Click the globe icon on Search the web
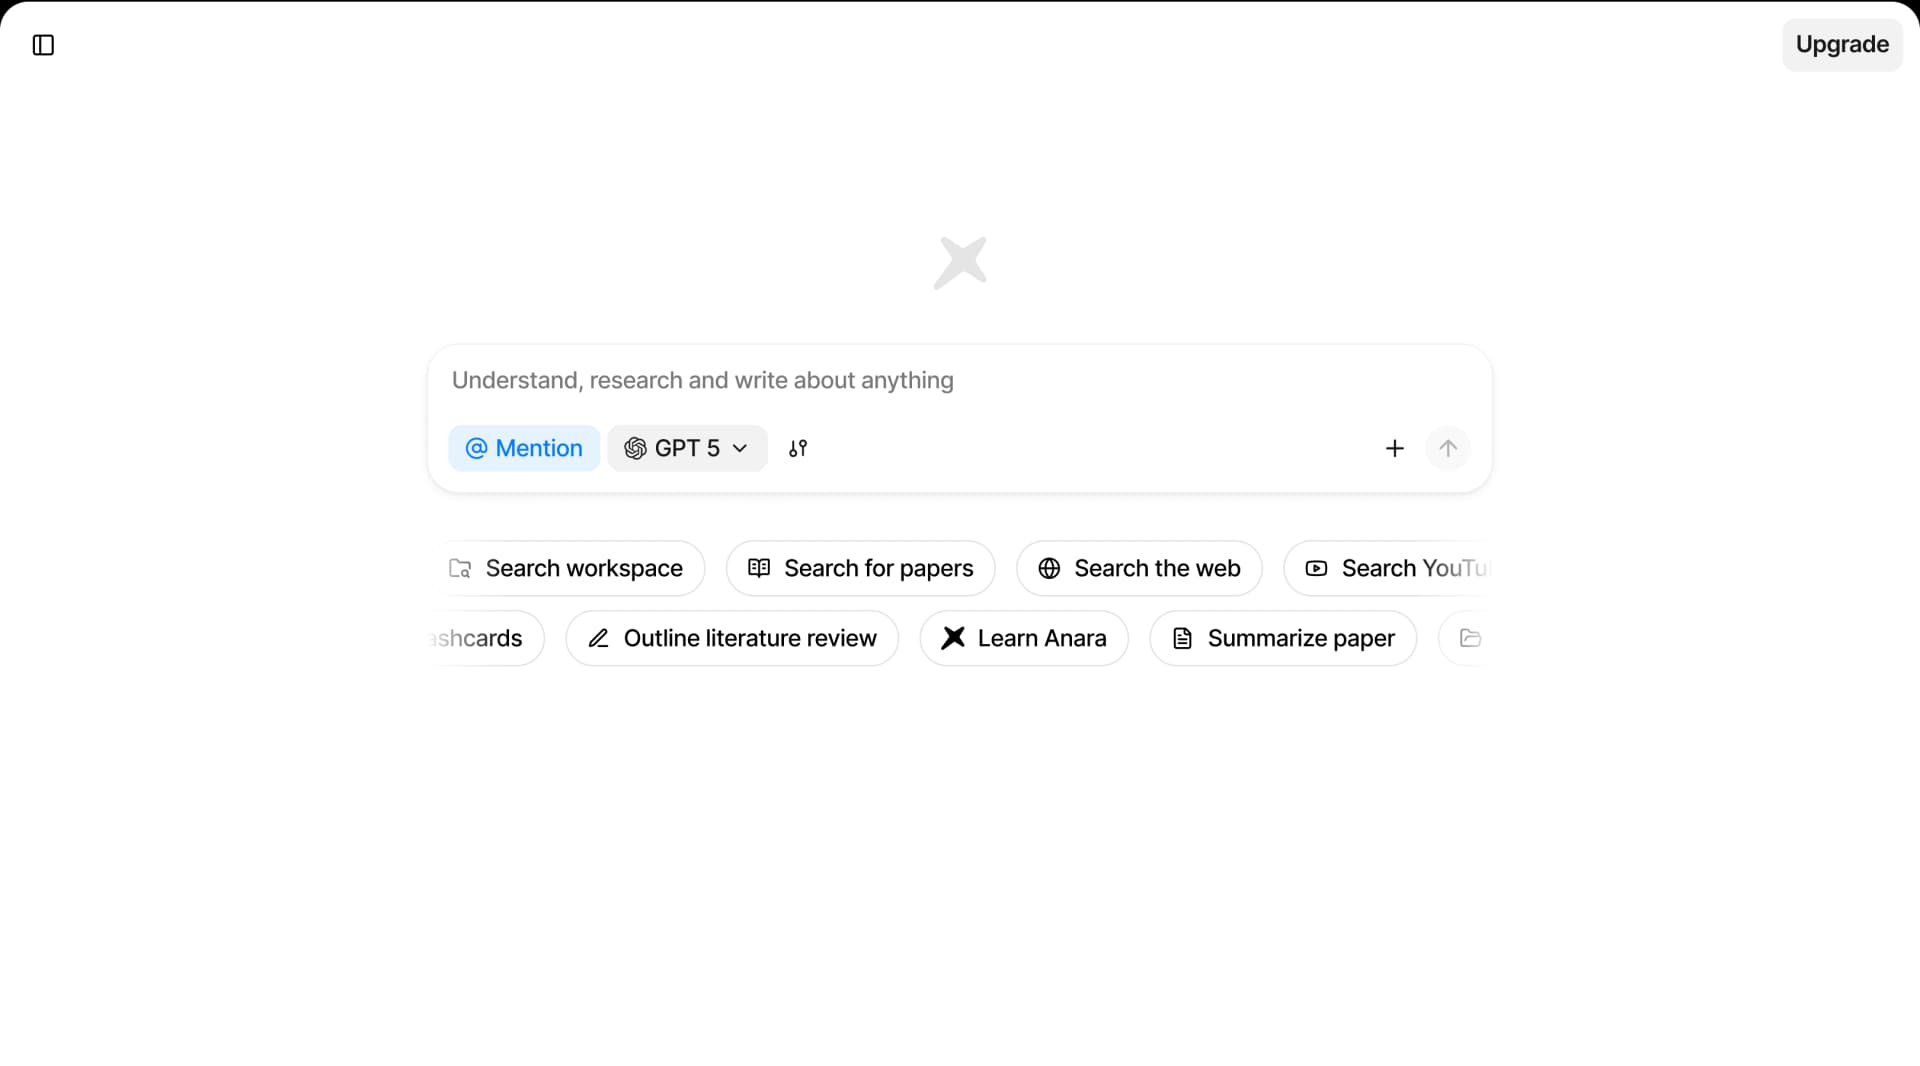 [x=1048, y=568]
